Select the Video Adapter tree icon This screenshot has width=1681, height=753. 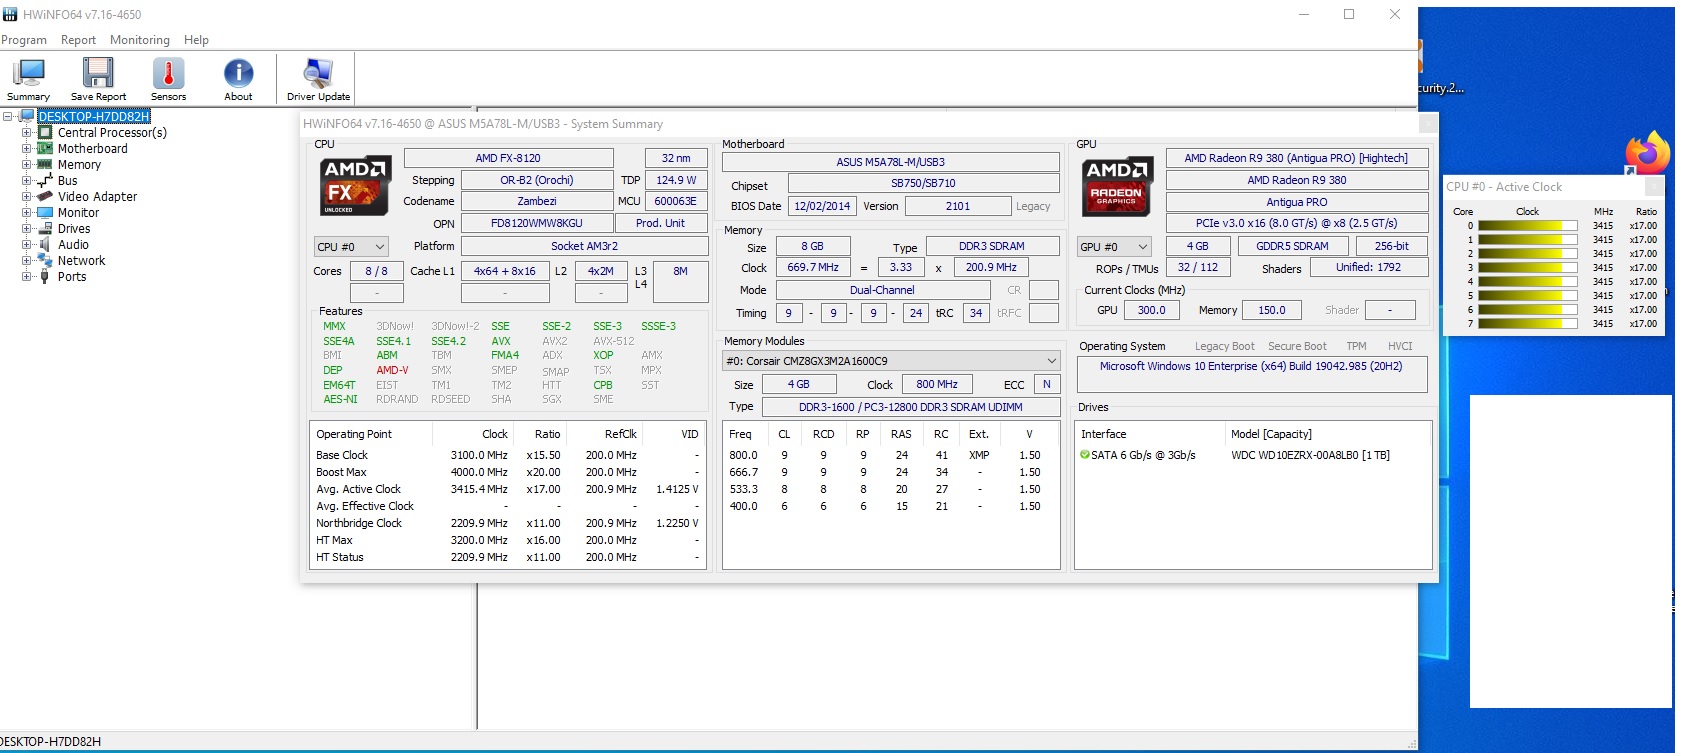(45, 196)
